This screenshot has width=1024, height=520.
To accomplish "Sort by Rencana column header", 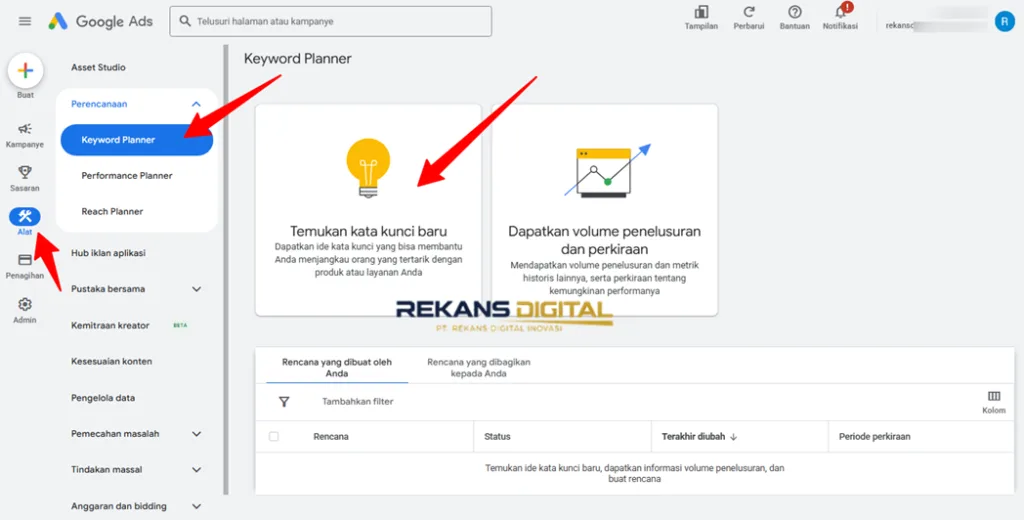I will [x=331, y=436].
